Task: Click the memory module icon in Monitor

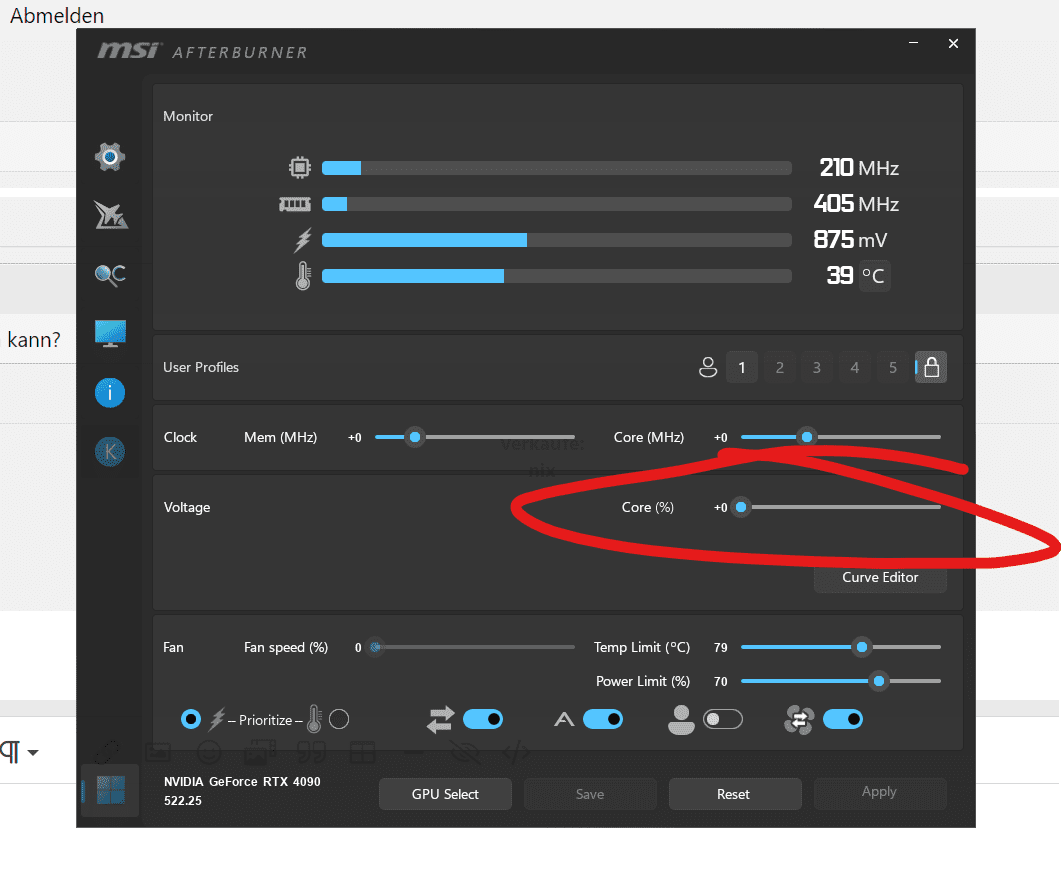Action: point(295,204)
